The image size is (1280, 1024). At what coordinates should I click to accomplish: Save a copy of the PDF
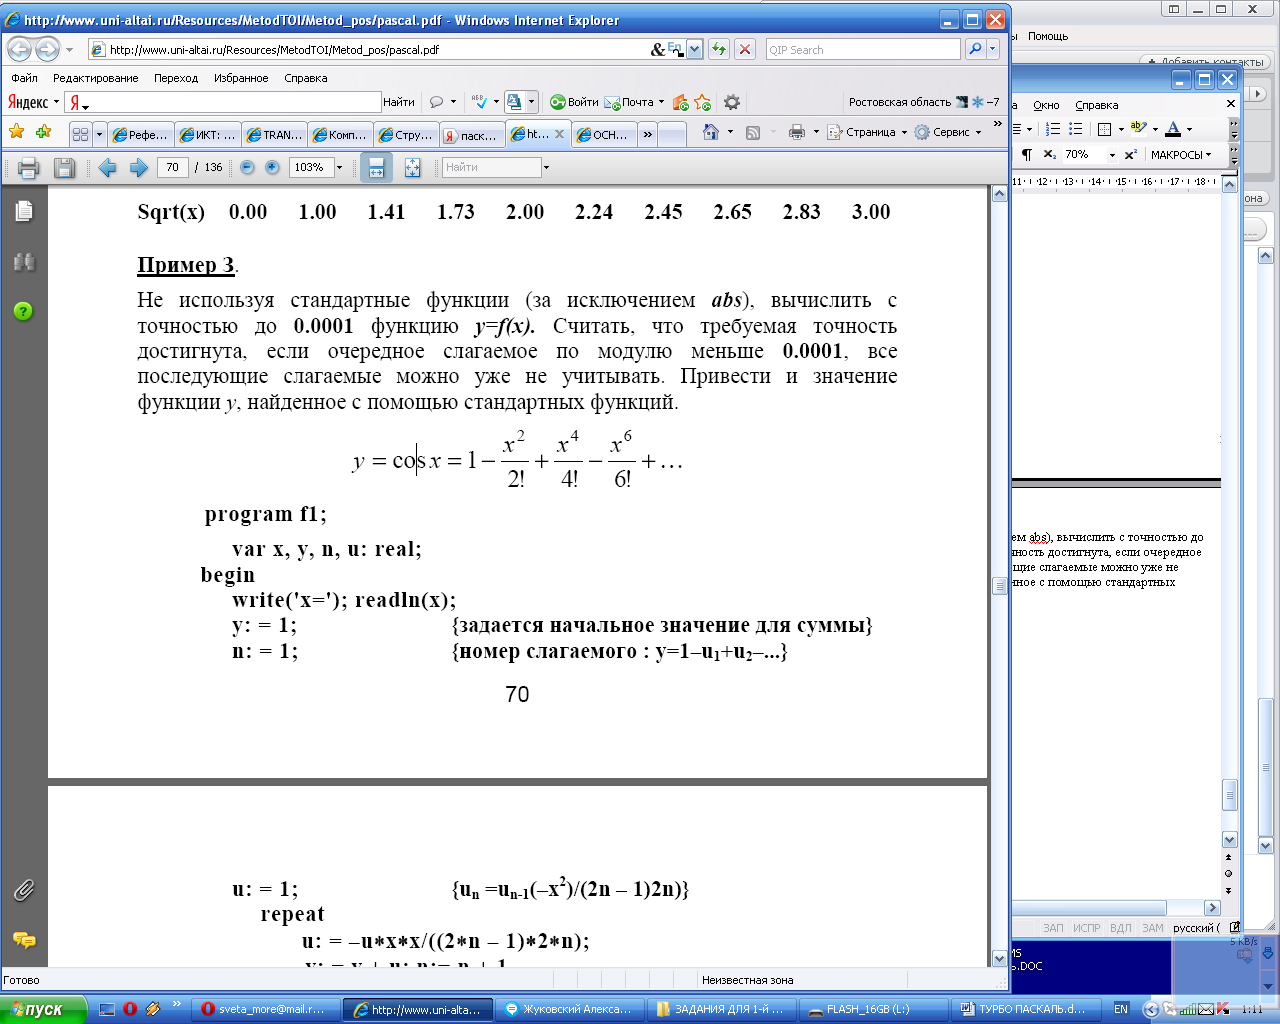pos(64,168)
